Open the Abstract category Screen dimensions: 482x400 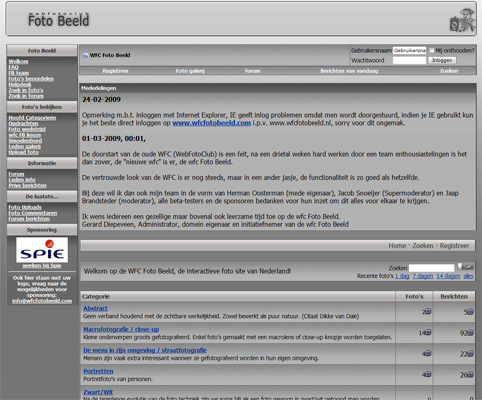(95, 308)
